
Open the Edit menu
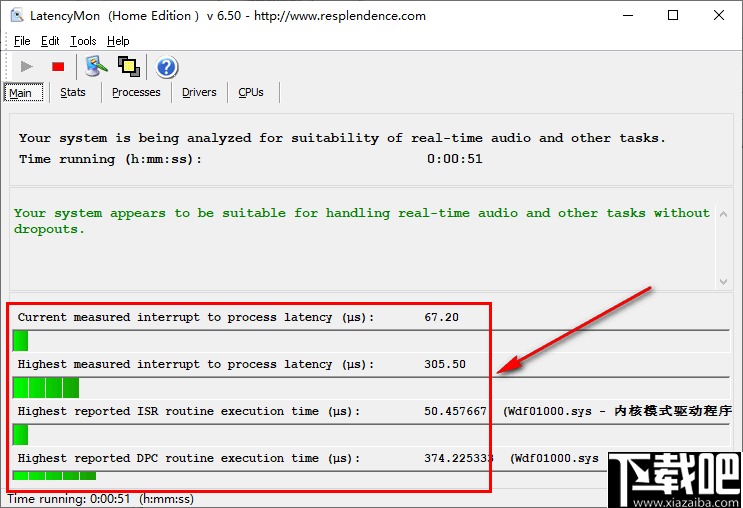[50, 41]
